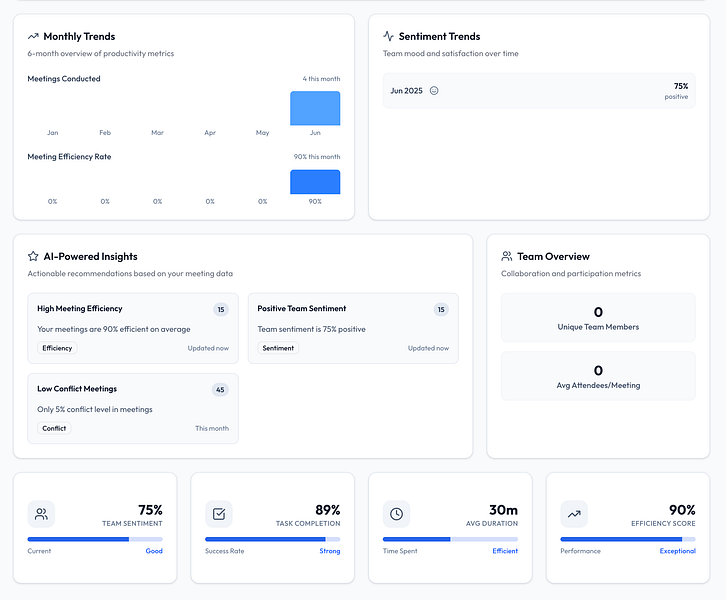726x600 pixels.
Task: Click the Avg Attendees/Meeting stat box
Action: [598, 376]
